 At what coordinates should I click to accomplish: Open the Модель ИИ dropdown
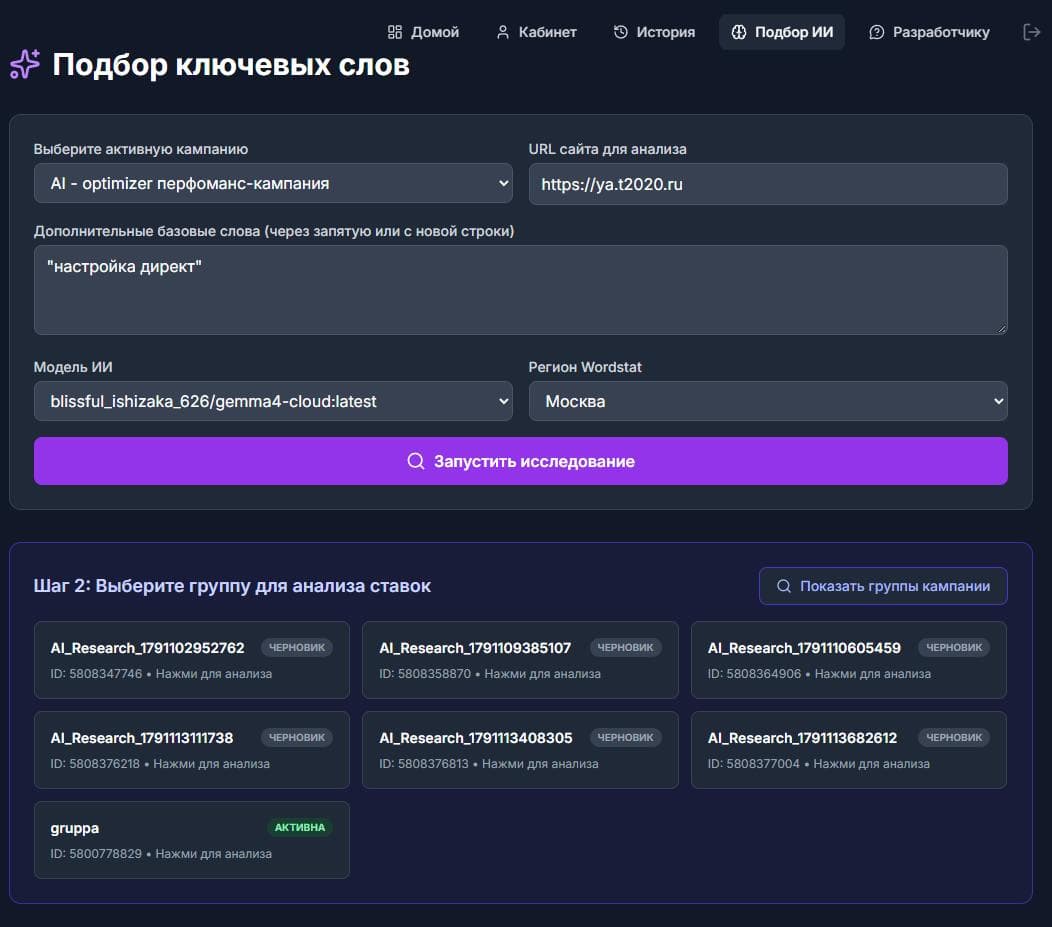[x=273, y=401]
